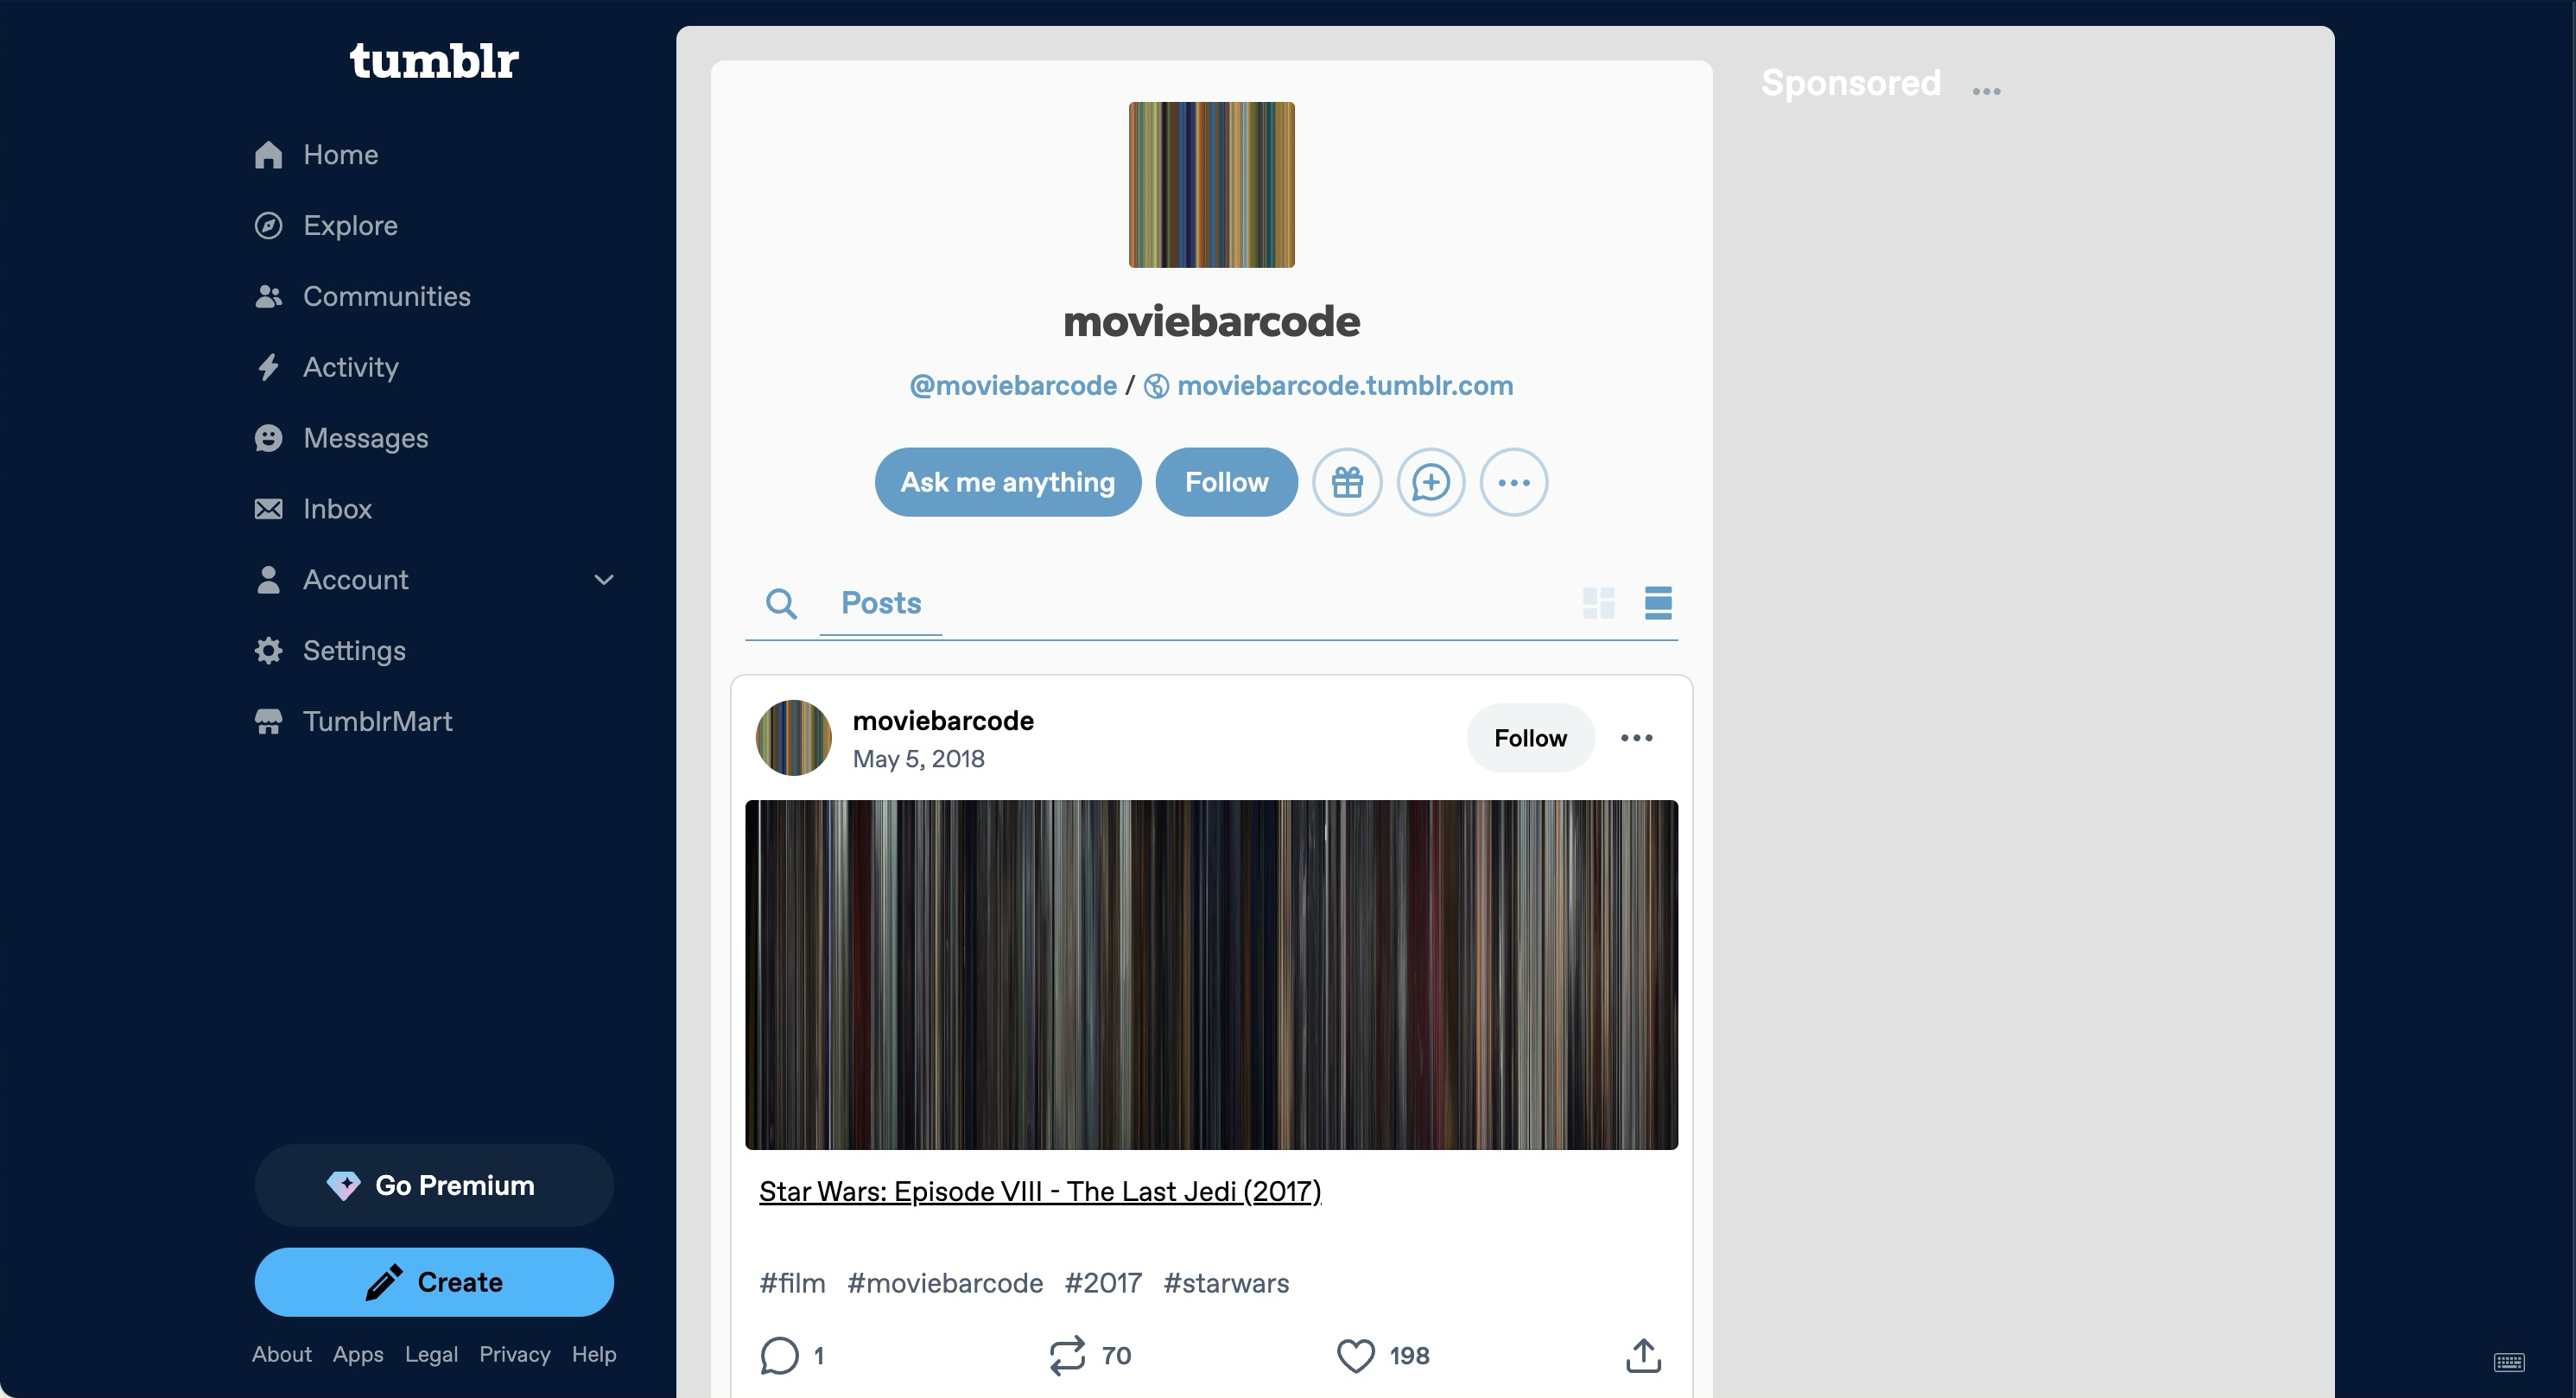Open Settings gear icon
2576x1398 pixels.
click(268, 651)
